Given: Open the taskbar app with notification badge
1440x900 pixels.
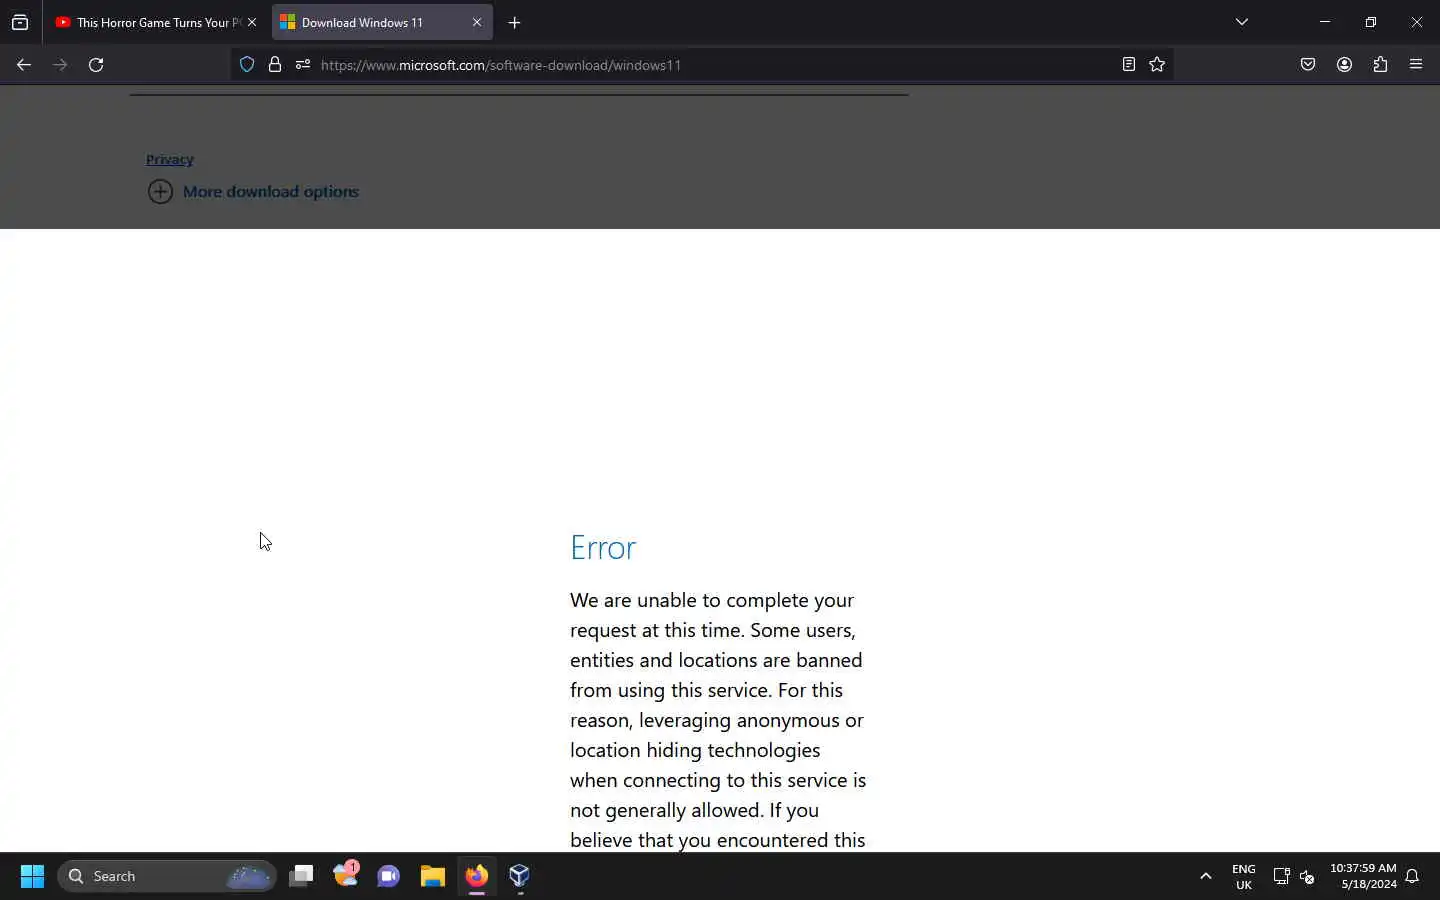Looking at the screenshot, I should tap(346, 876).
